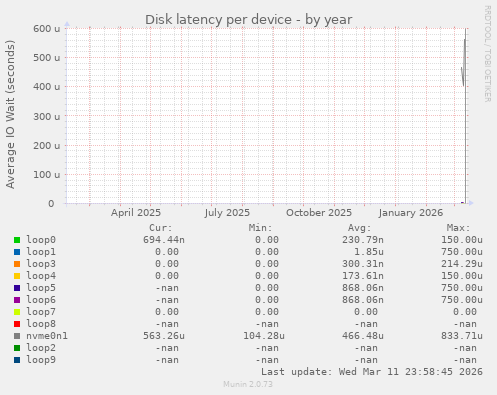This screenshot has height=395, width=497.
Task: Click the loop5 dark purple legend swatch
Action: [17, 288]
